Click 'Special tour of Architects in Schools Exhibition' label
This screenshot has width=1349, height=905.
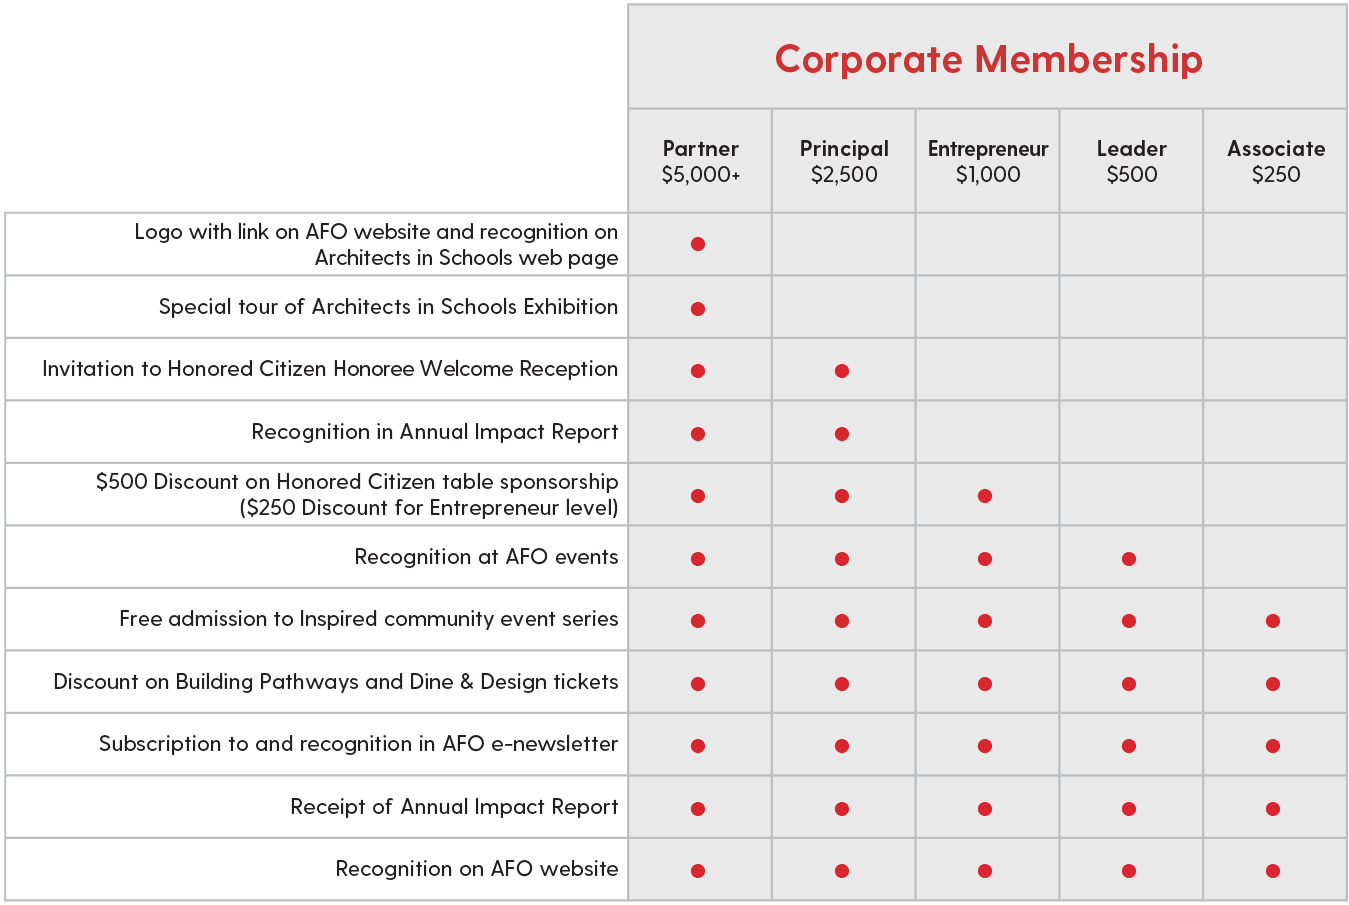point(388,307)
